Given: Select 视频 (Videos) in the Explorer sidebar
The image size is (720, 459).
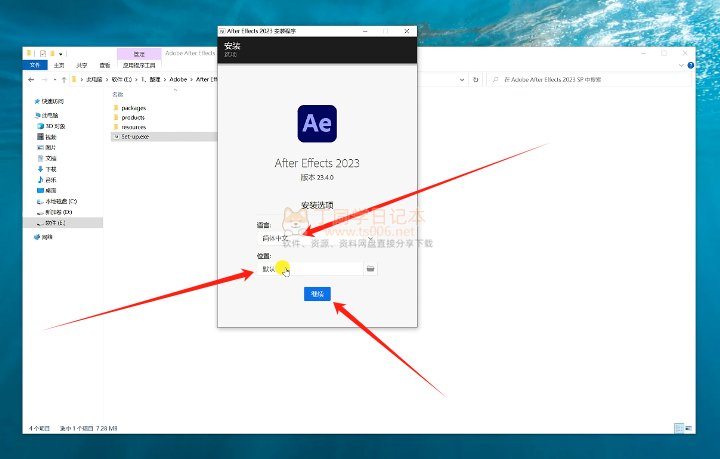Looking at the screenshot, I should 51,137.
